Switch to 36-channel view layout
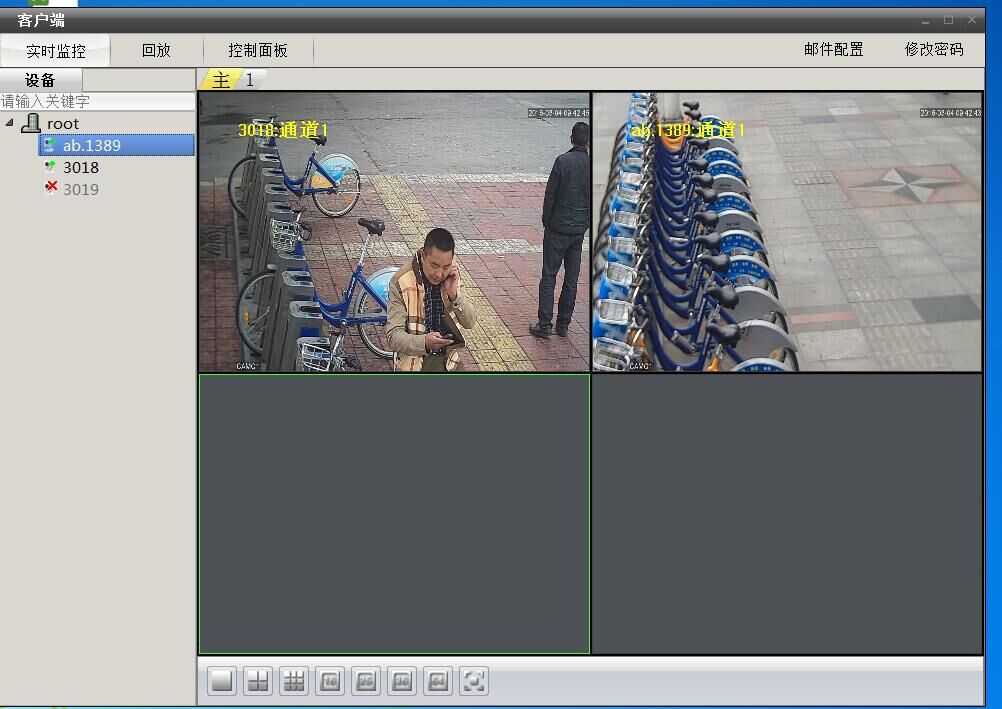The width and height of the screenshot is (1002, 709). tap(402, 682)
